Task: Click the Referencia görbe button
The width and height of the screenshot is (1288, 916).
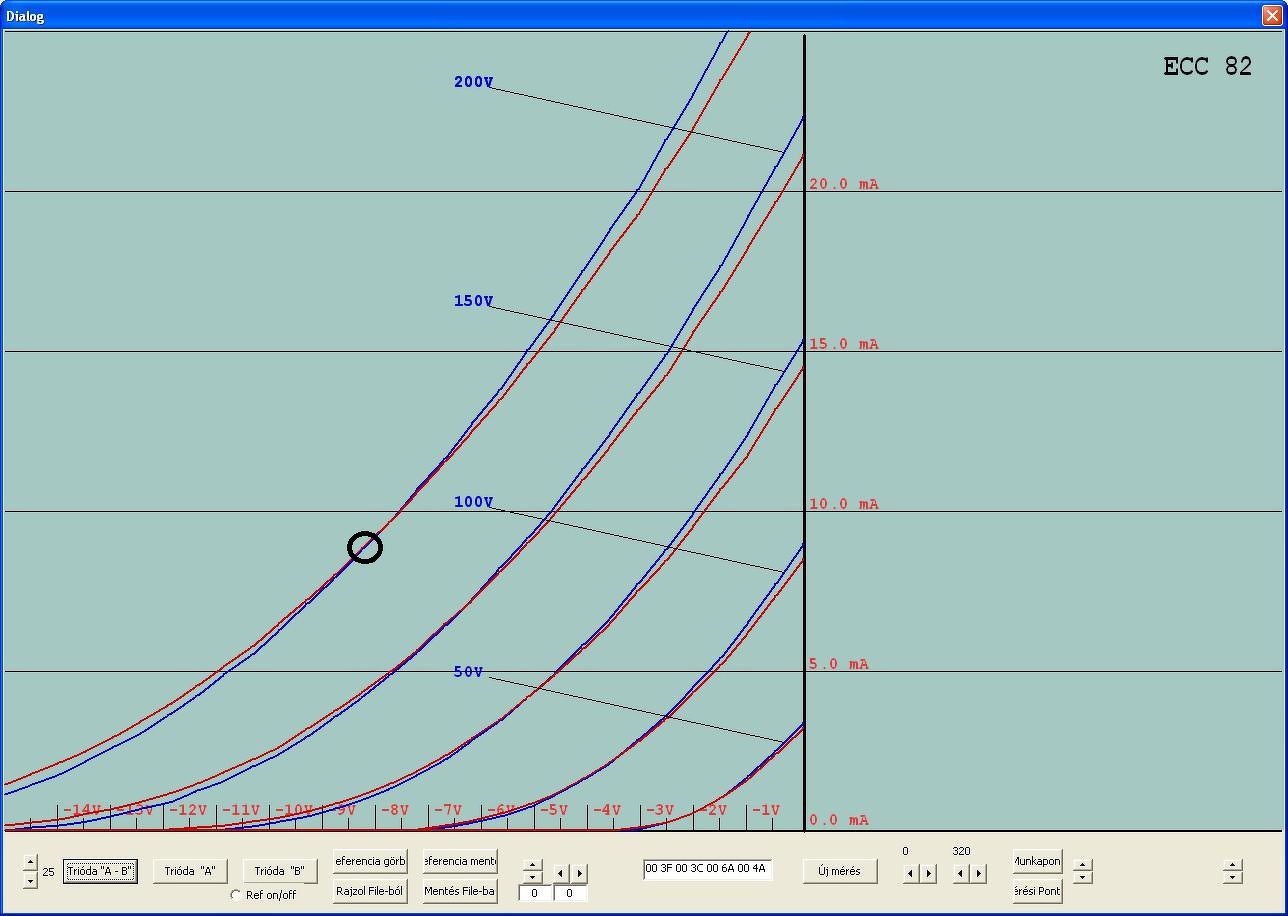Action: point(370,861)
